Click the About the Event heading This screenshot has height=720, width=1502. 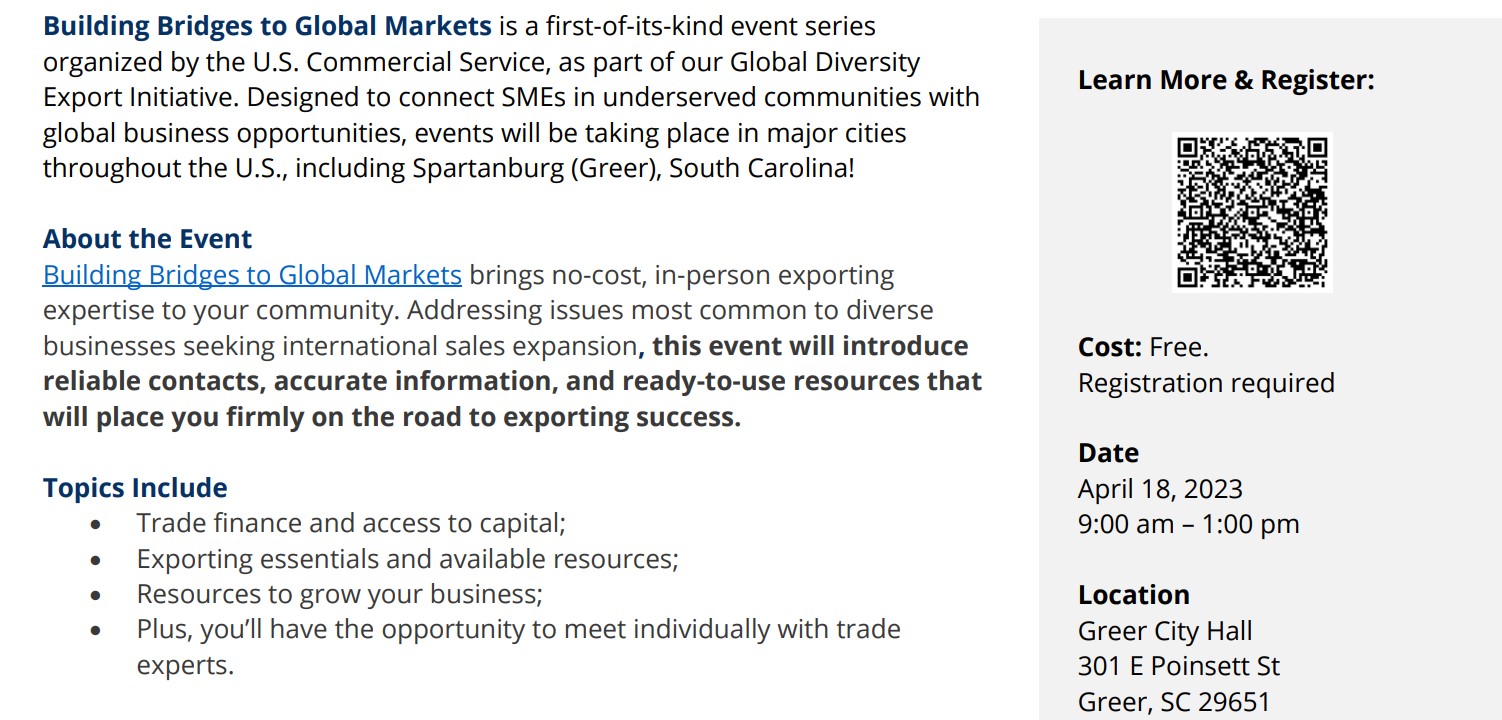click(147, 239)
